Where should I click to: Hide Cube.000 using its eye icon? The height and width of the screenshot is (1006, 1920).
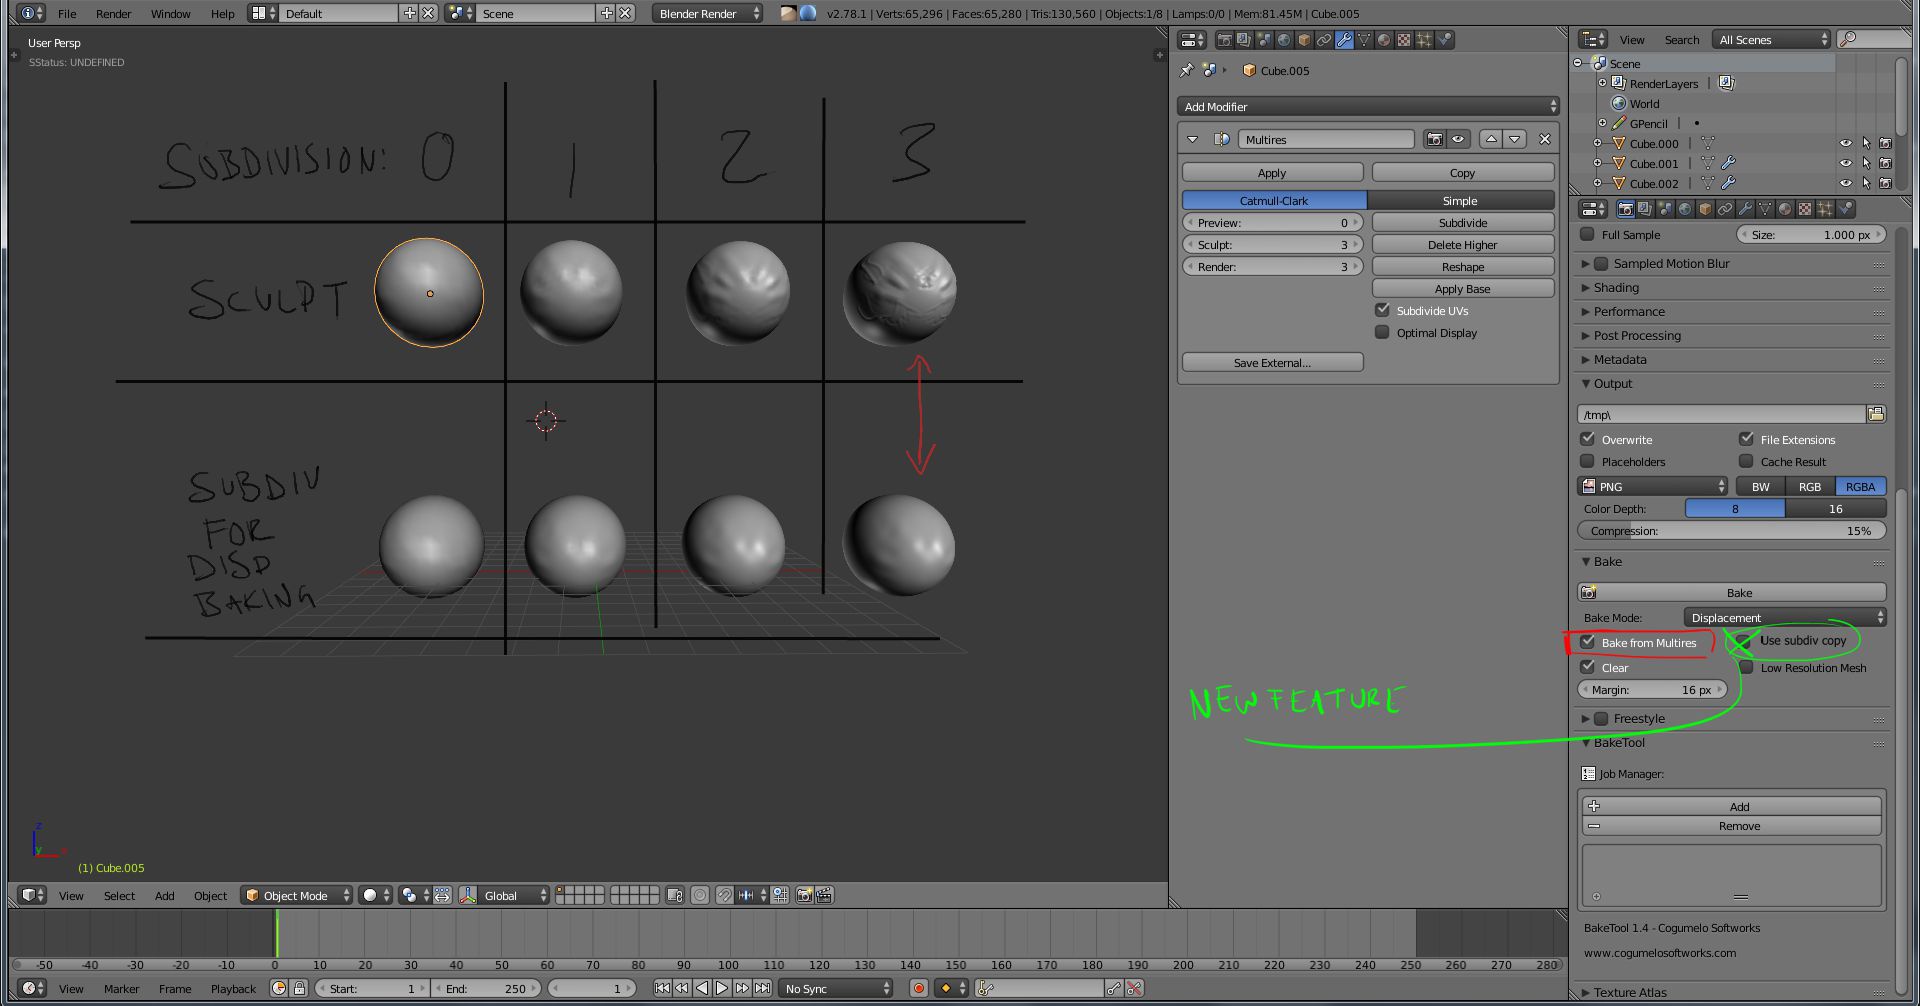1846,143
